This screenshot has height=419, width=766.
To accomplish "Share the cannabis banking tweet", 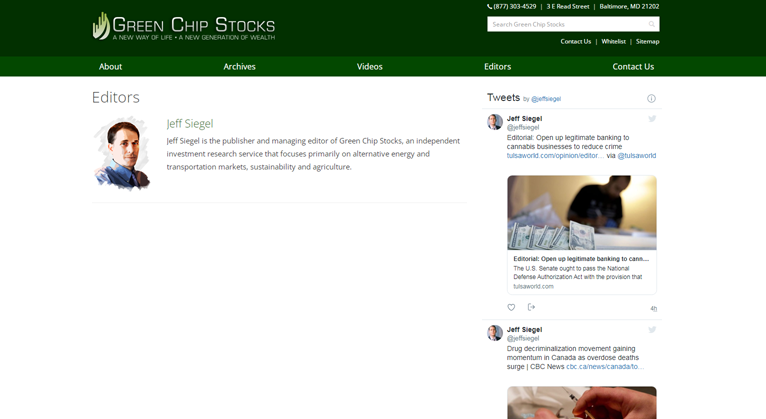I will [532, 307].
